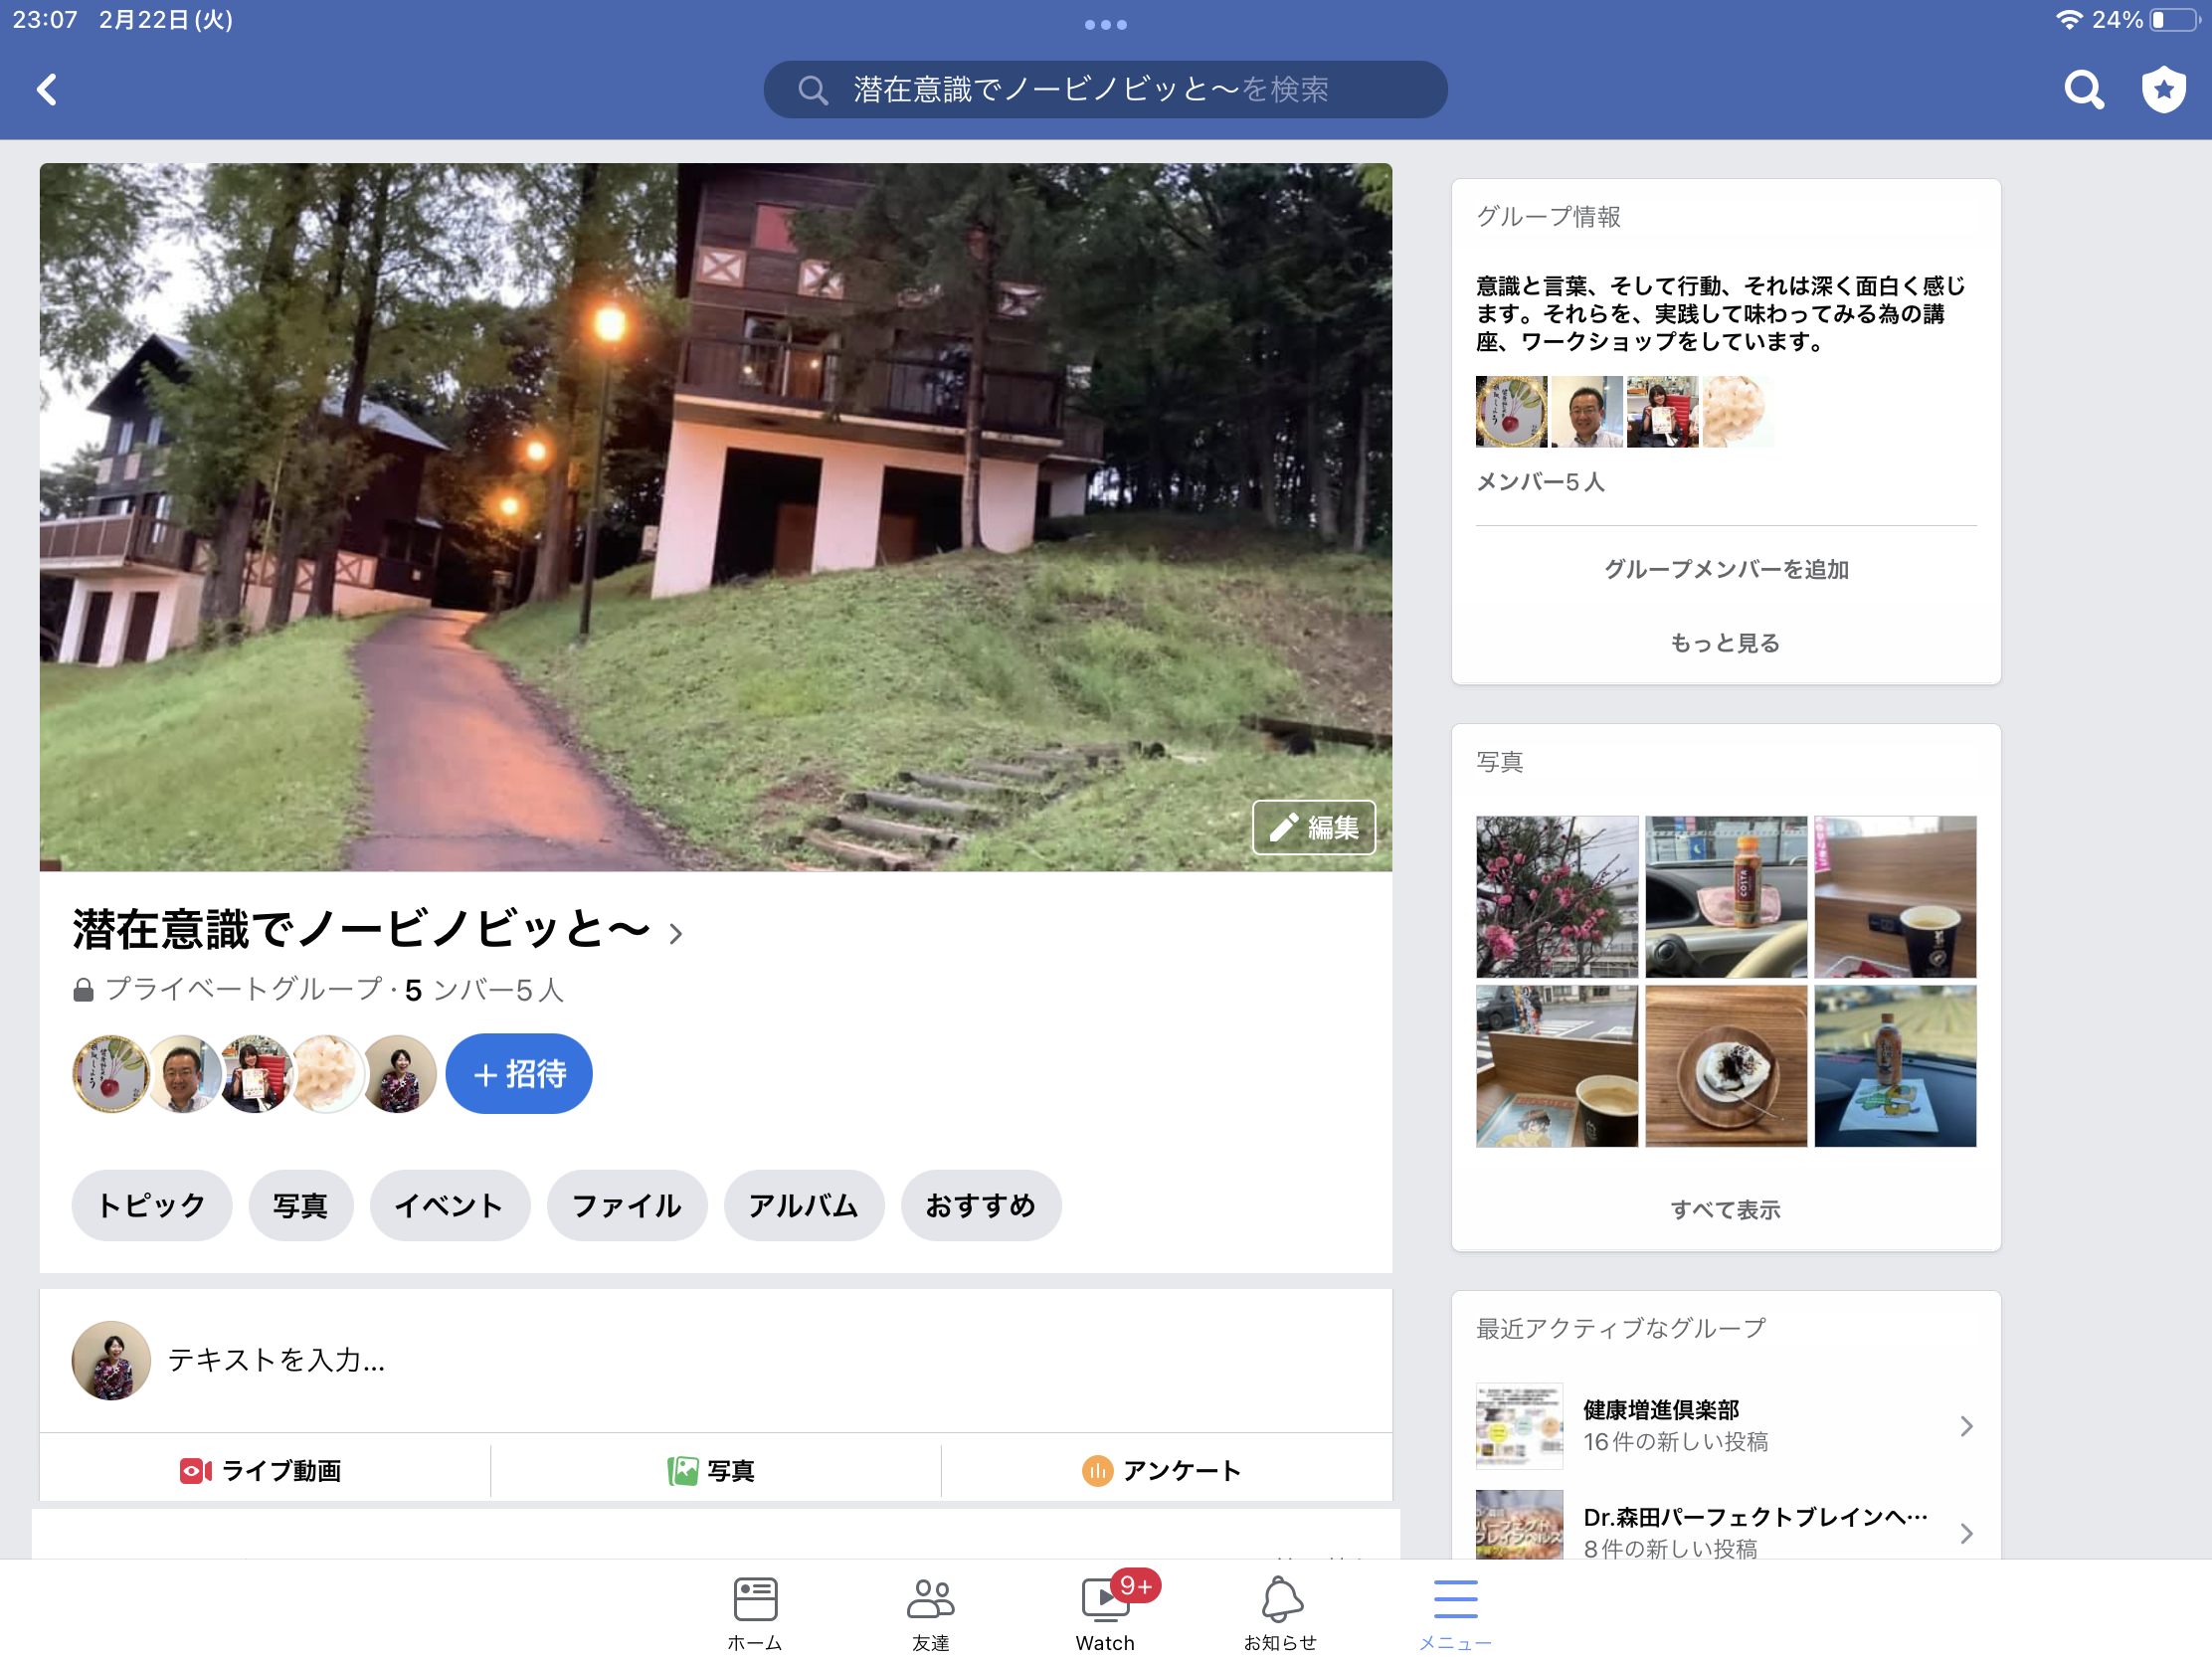Open the plum blossom photo thumbnail

[1555, 897]
